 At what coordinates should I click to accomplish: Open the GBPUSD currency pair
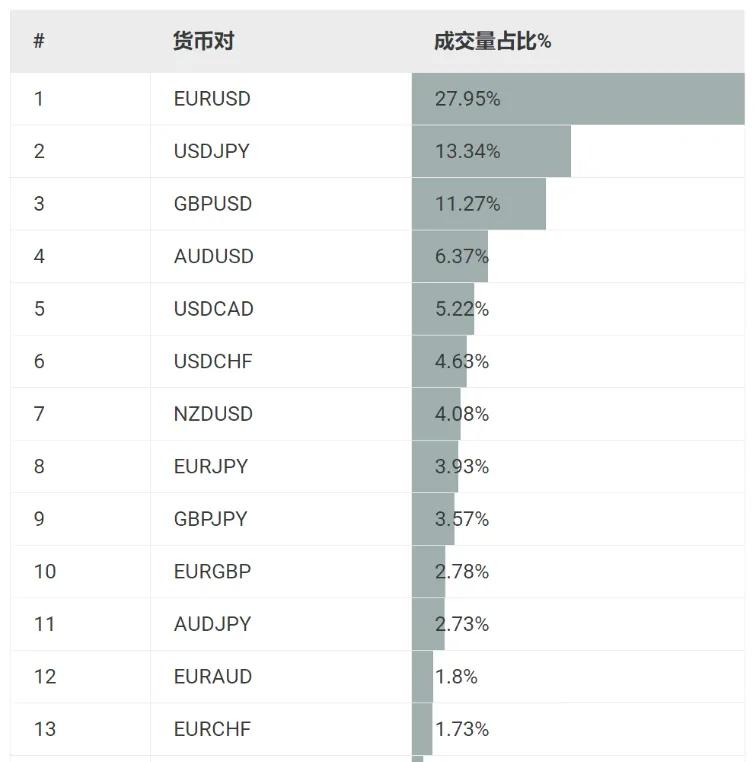click(x=212, y=204)
